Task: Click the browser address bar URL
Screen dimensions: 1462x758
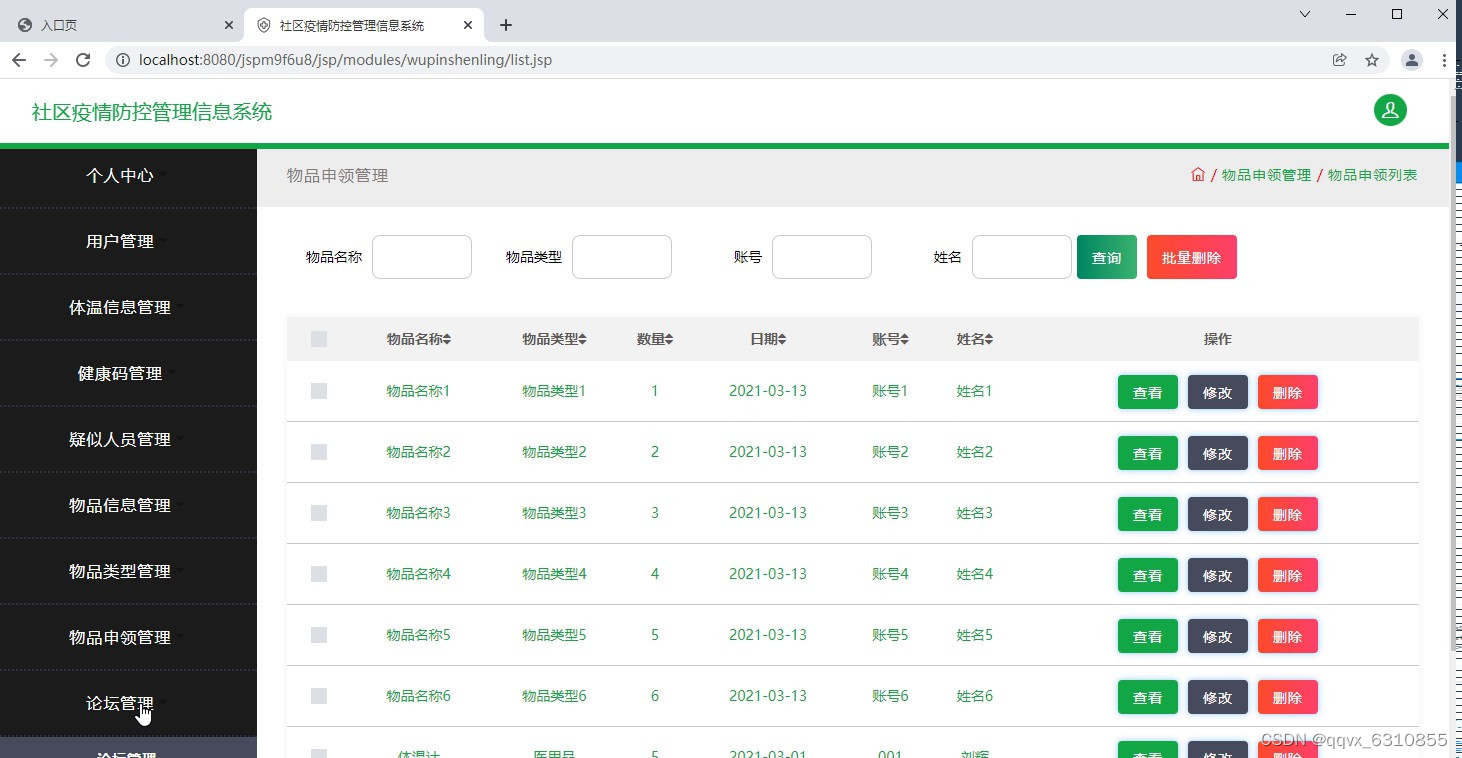Action: coord(345,60)
